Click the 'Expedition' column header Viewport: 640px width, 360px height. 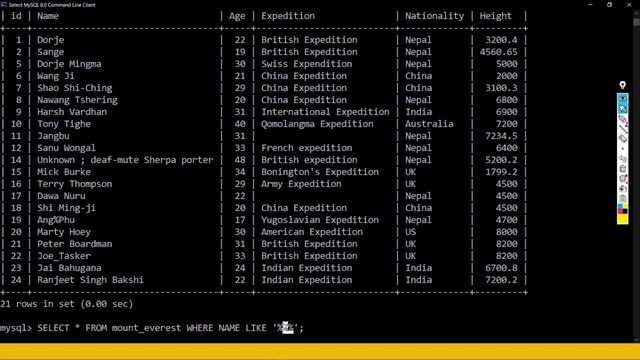coord(288,16)
